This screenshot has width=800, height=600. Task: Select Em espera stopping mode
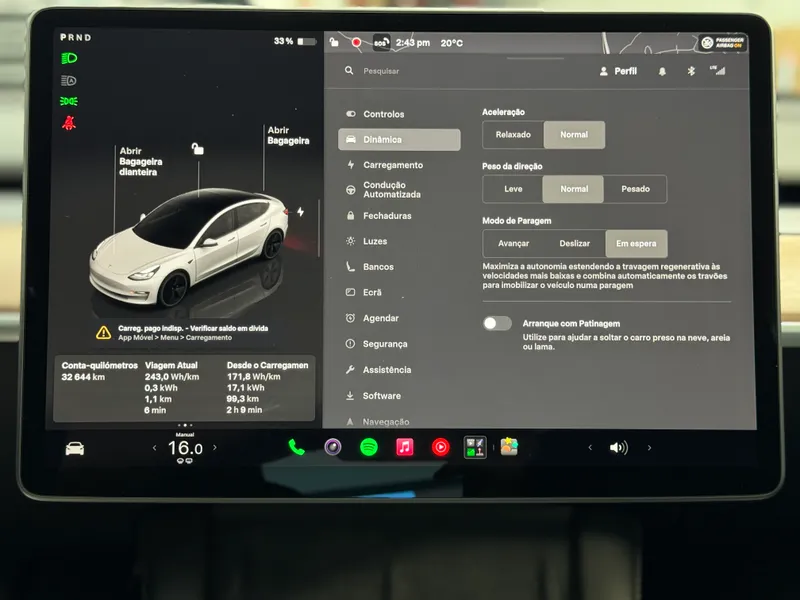(x=636, y=244)
